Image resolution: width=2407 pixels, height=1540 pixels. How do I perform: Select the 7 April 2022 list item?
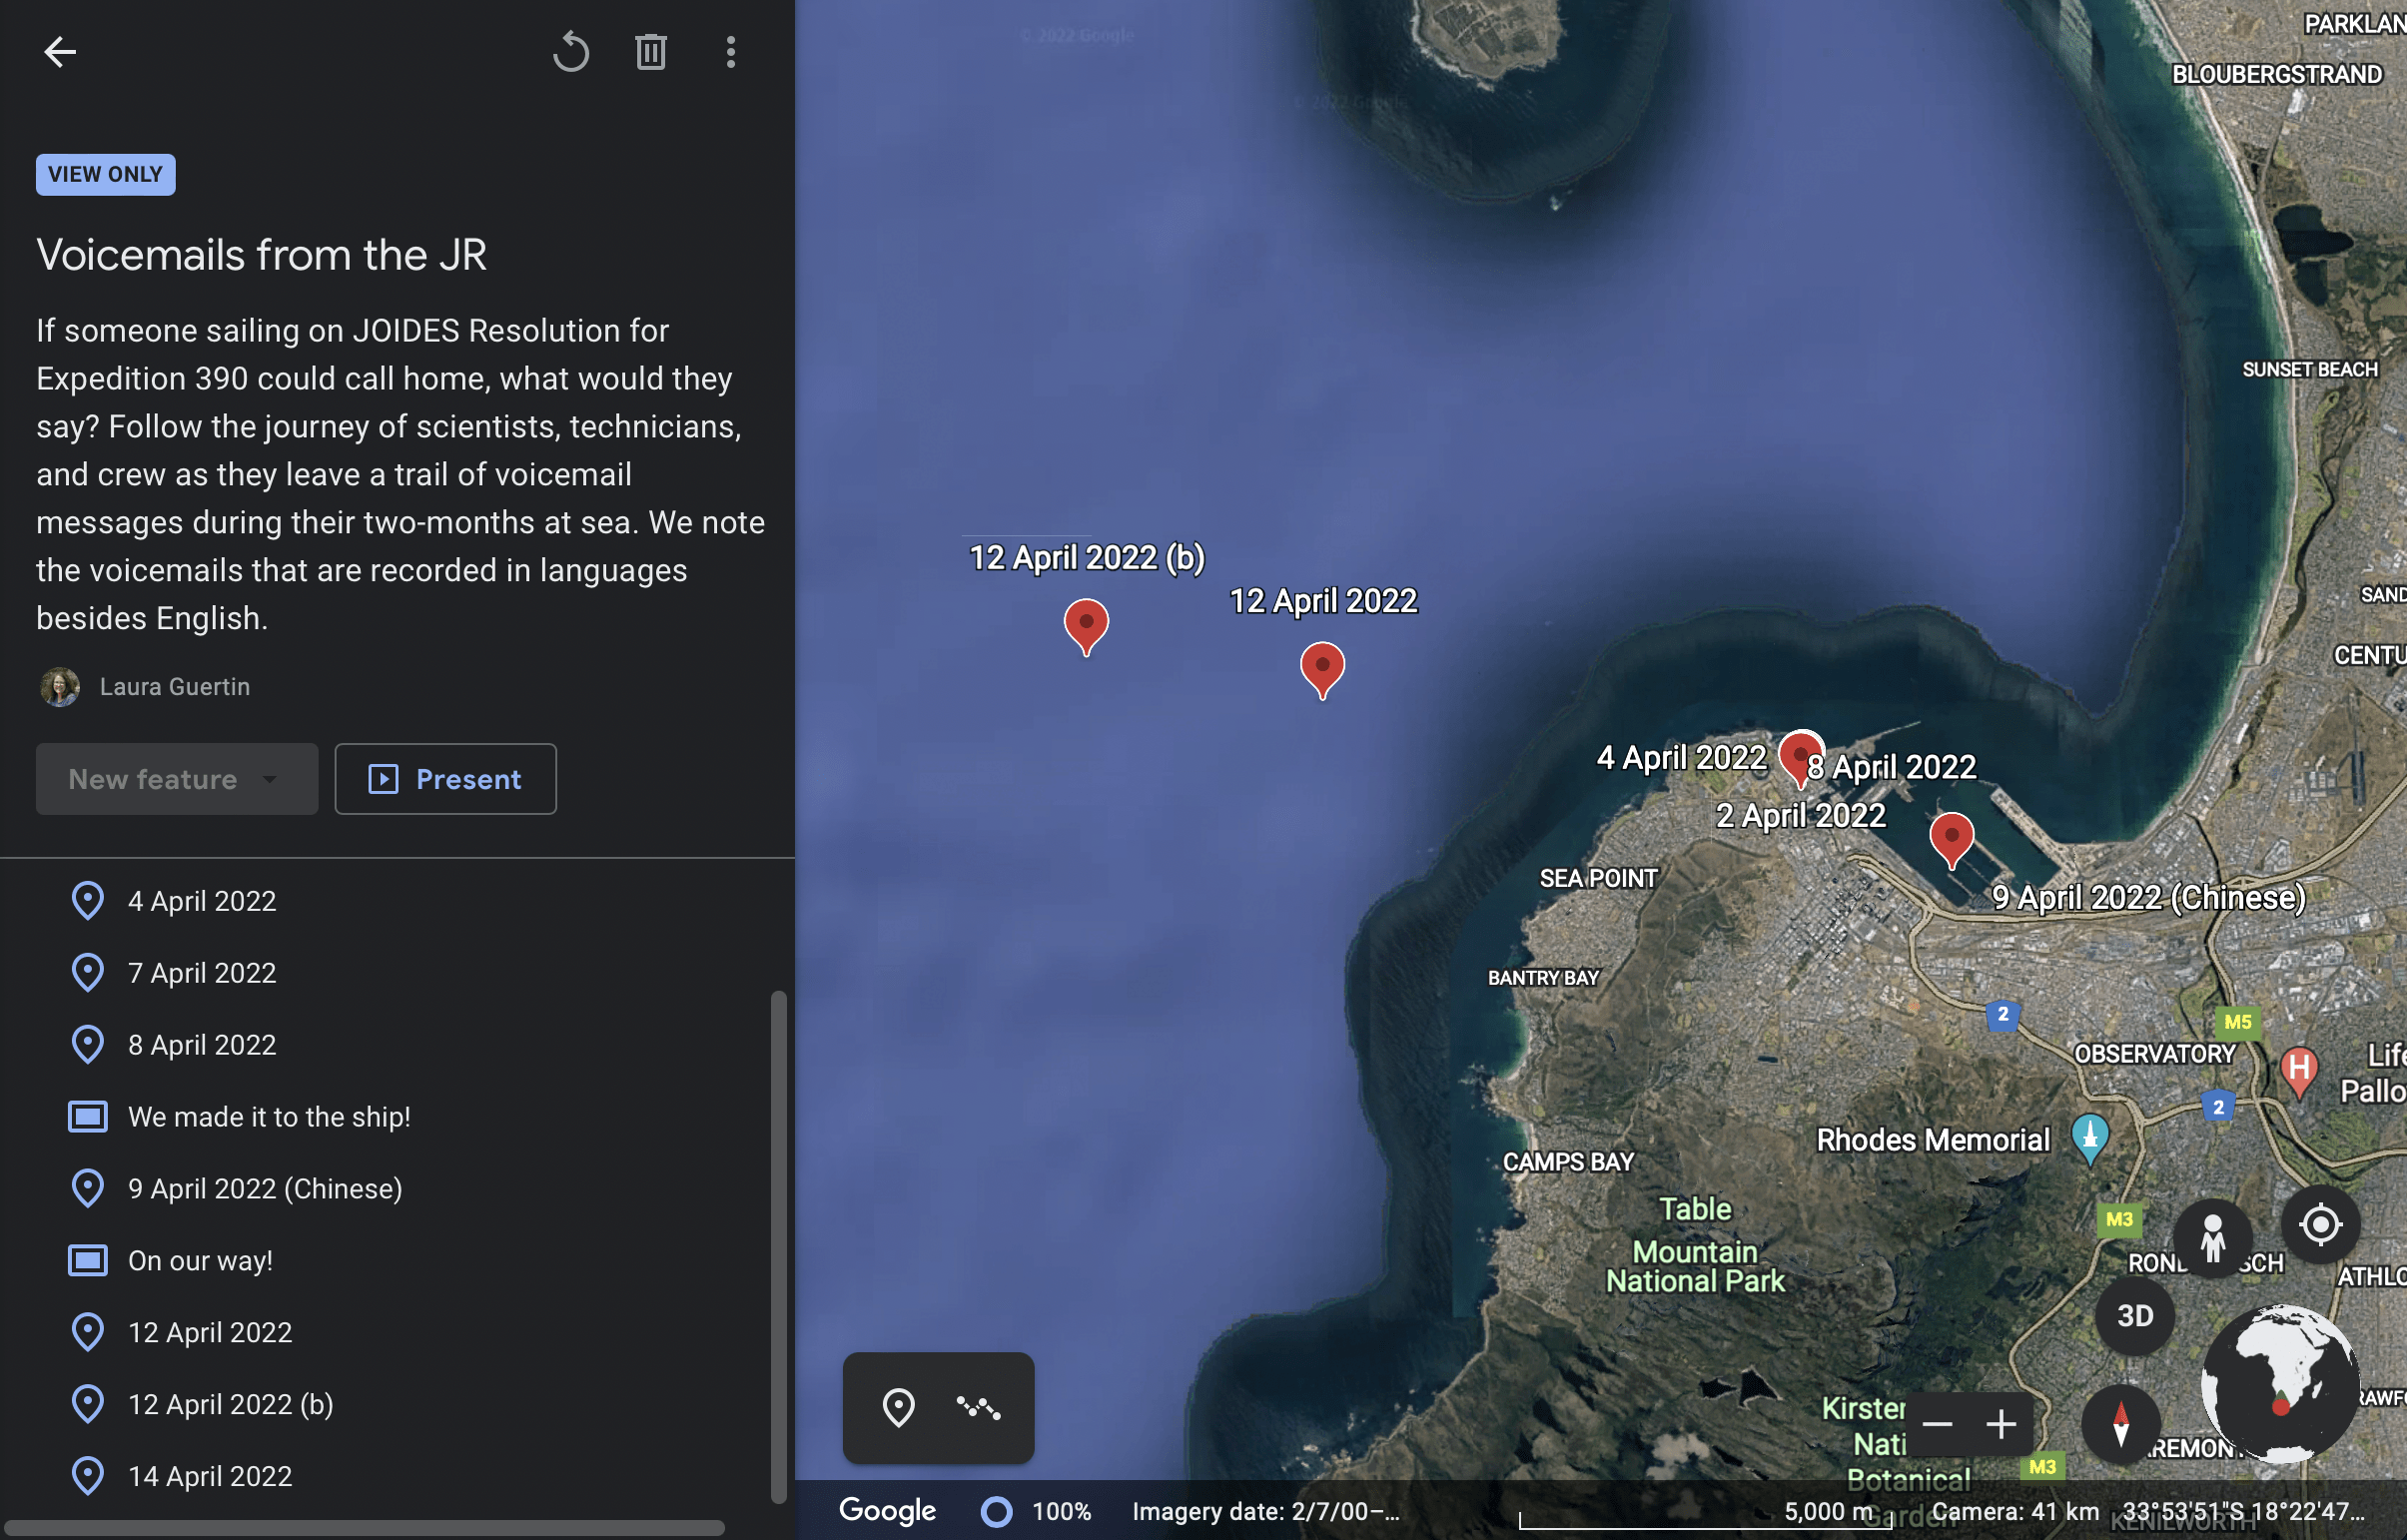pyautogui.click(x=400, y=973)
